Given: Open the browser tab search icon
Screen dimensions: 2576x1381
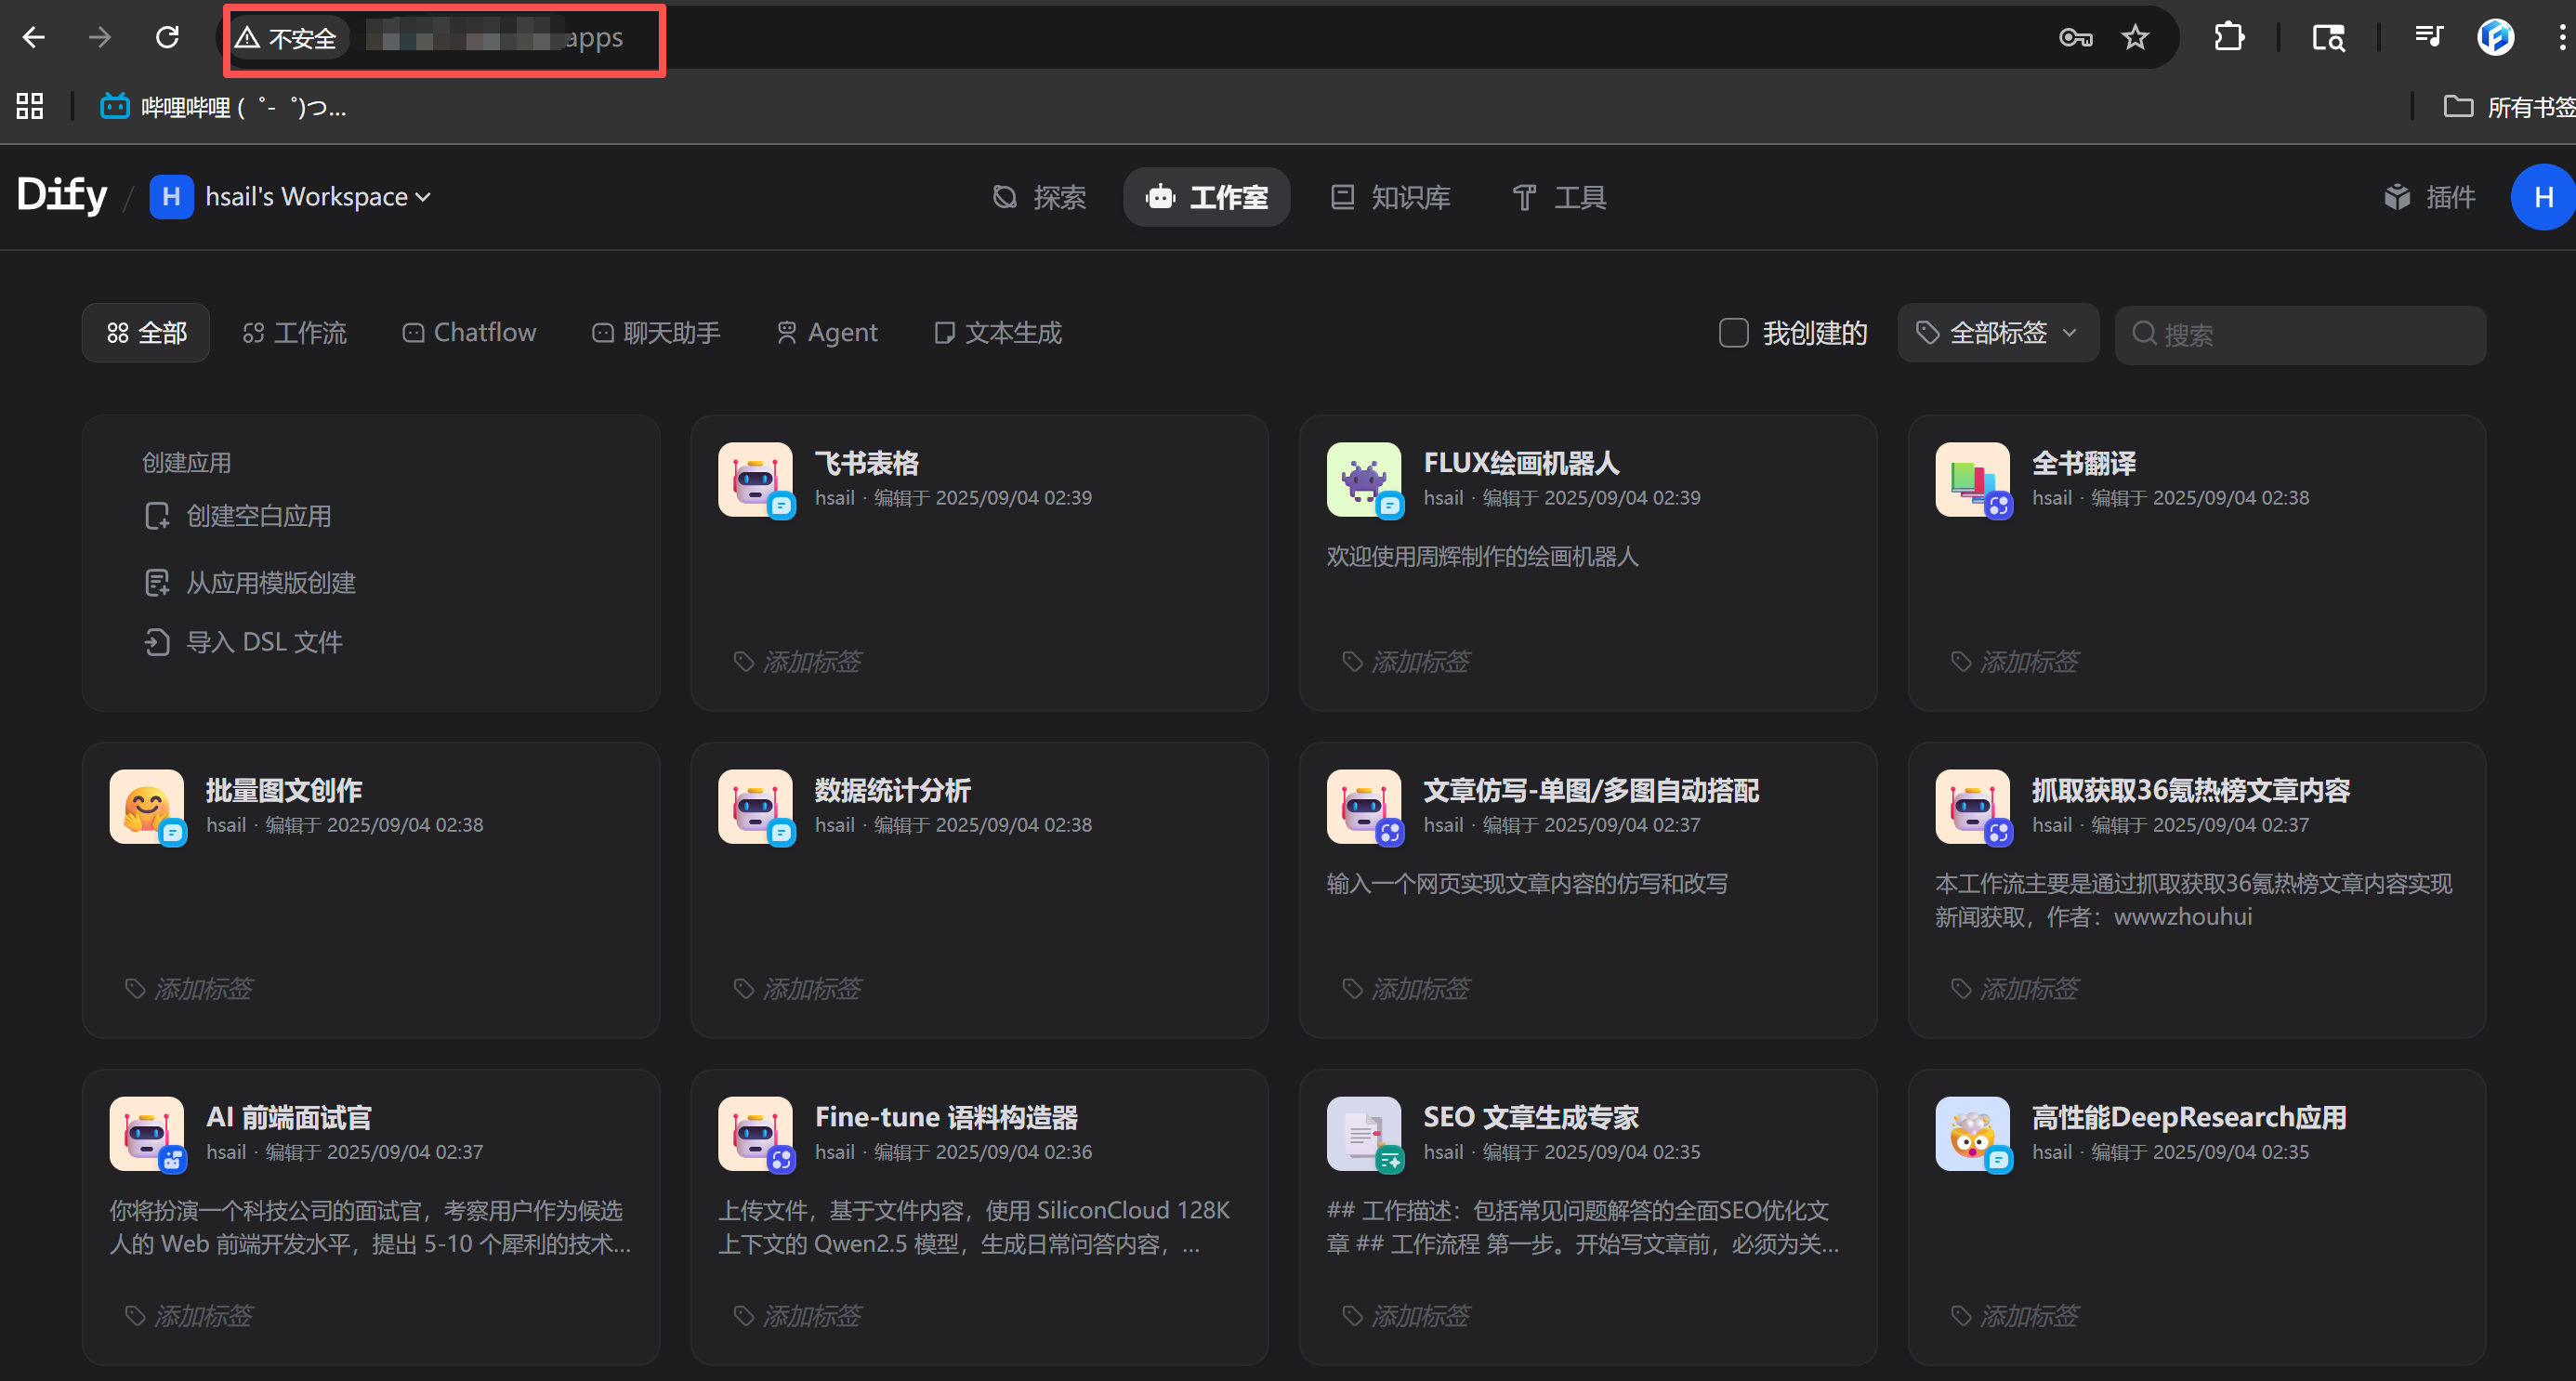Looking at the screenshot, I should [2328, 38].
